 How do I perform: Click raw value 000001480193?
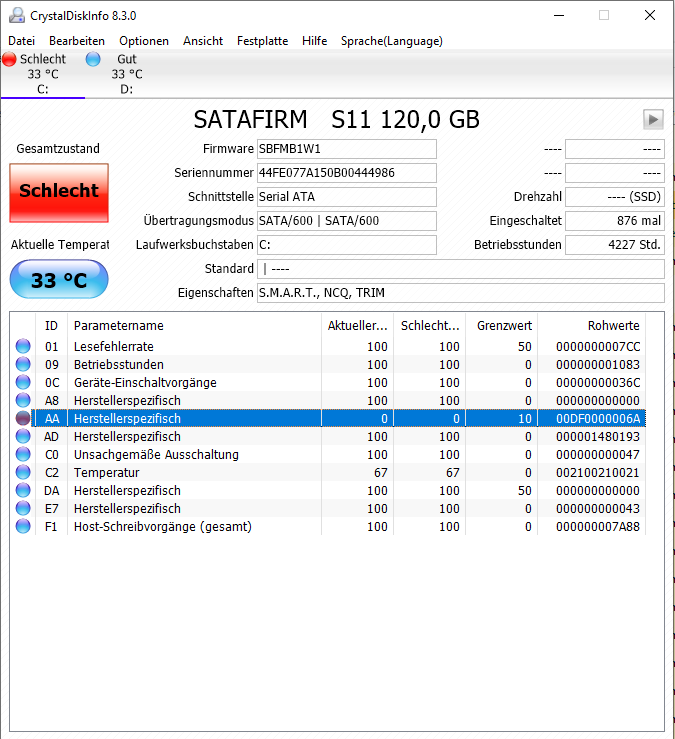(598, 437)
